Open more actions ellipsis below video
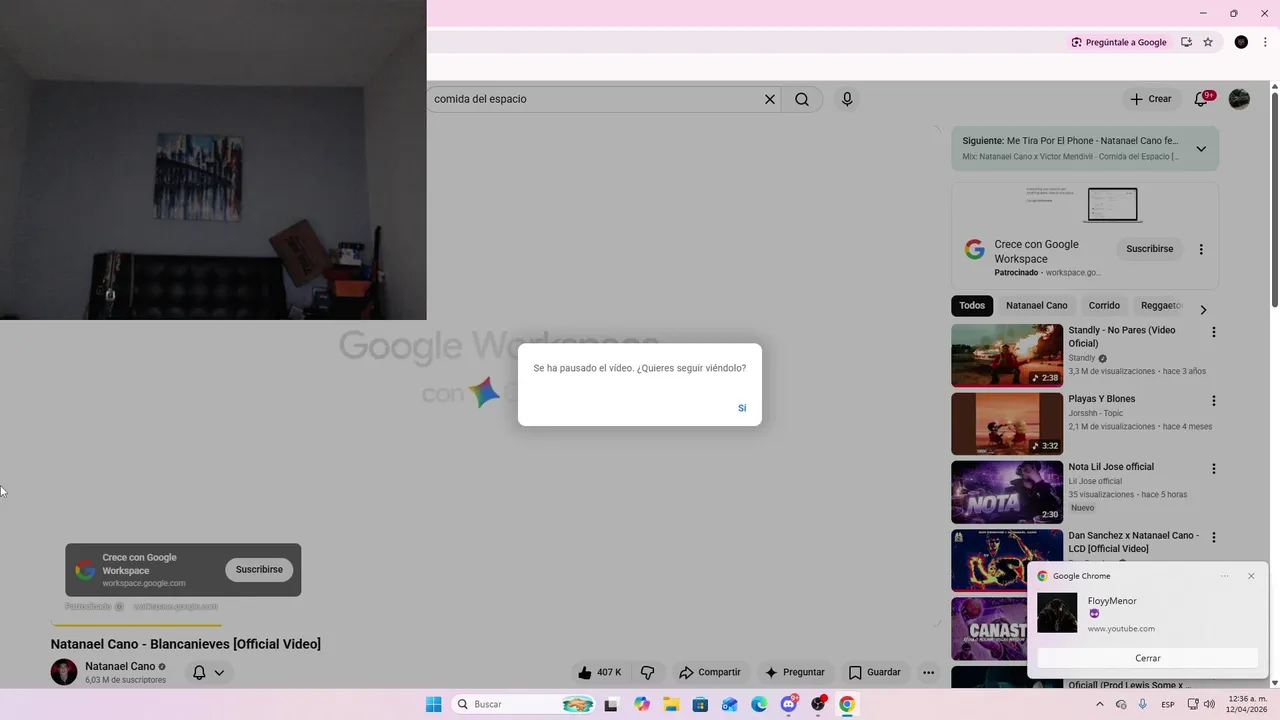1280x720 pixels. [x=928, y=673]
